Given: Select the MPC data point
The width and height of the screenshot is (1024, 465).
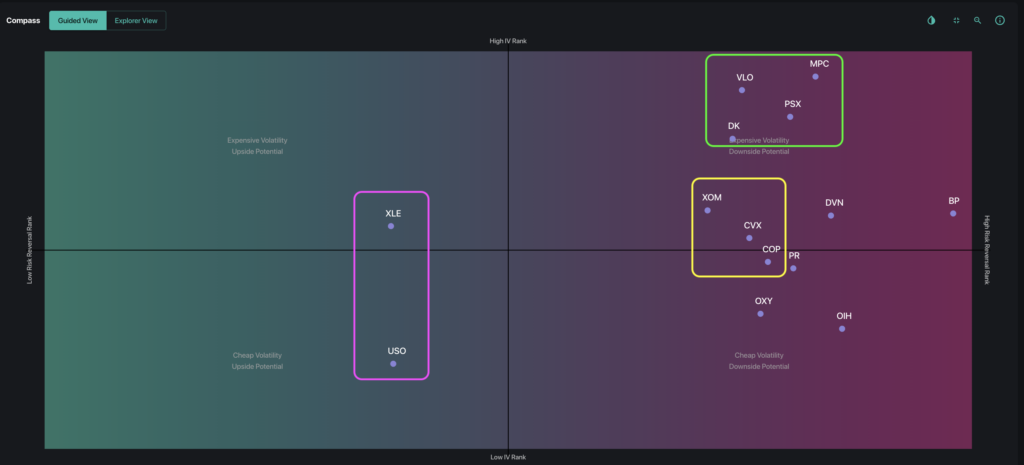Looking at the screenshot, I should 816,76.
